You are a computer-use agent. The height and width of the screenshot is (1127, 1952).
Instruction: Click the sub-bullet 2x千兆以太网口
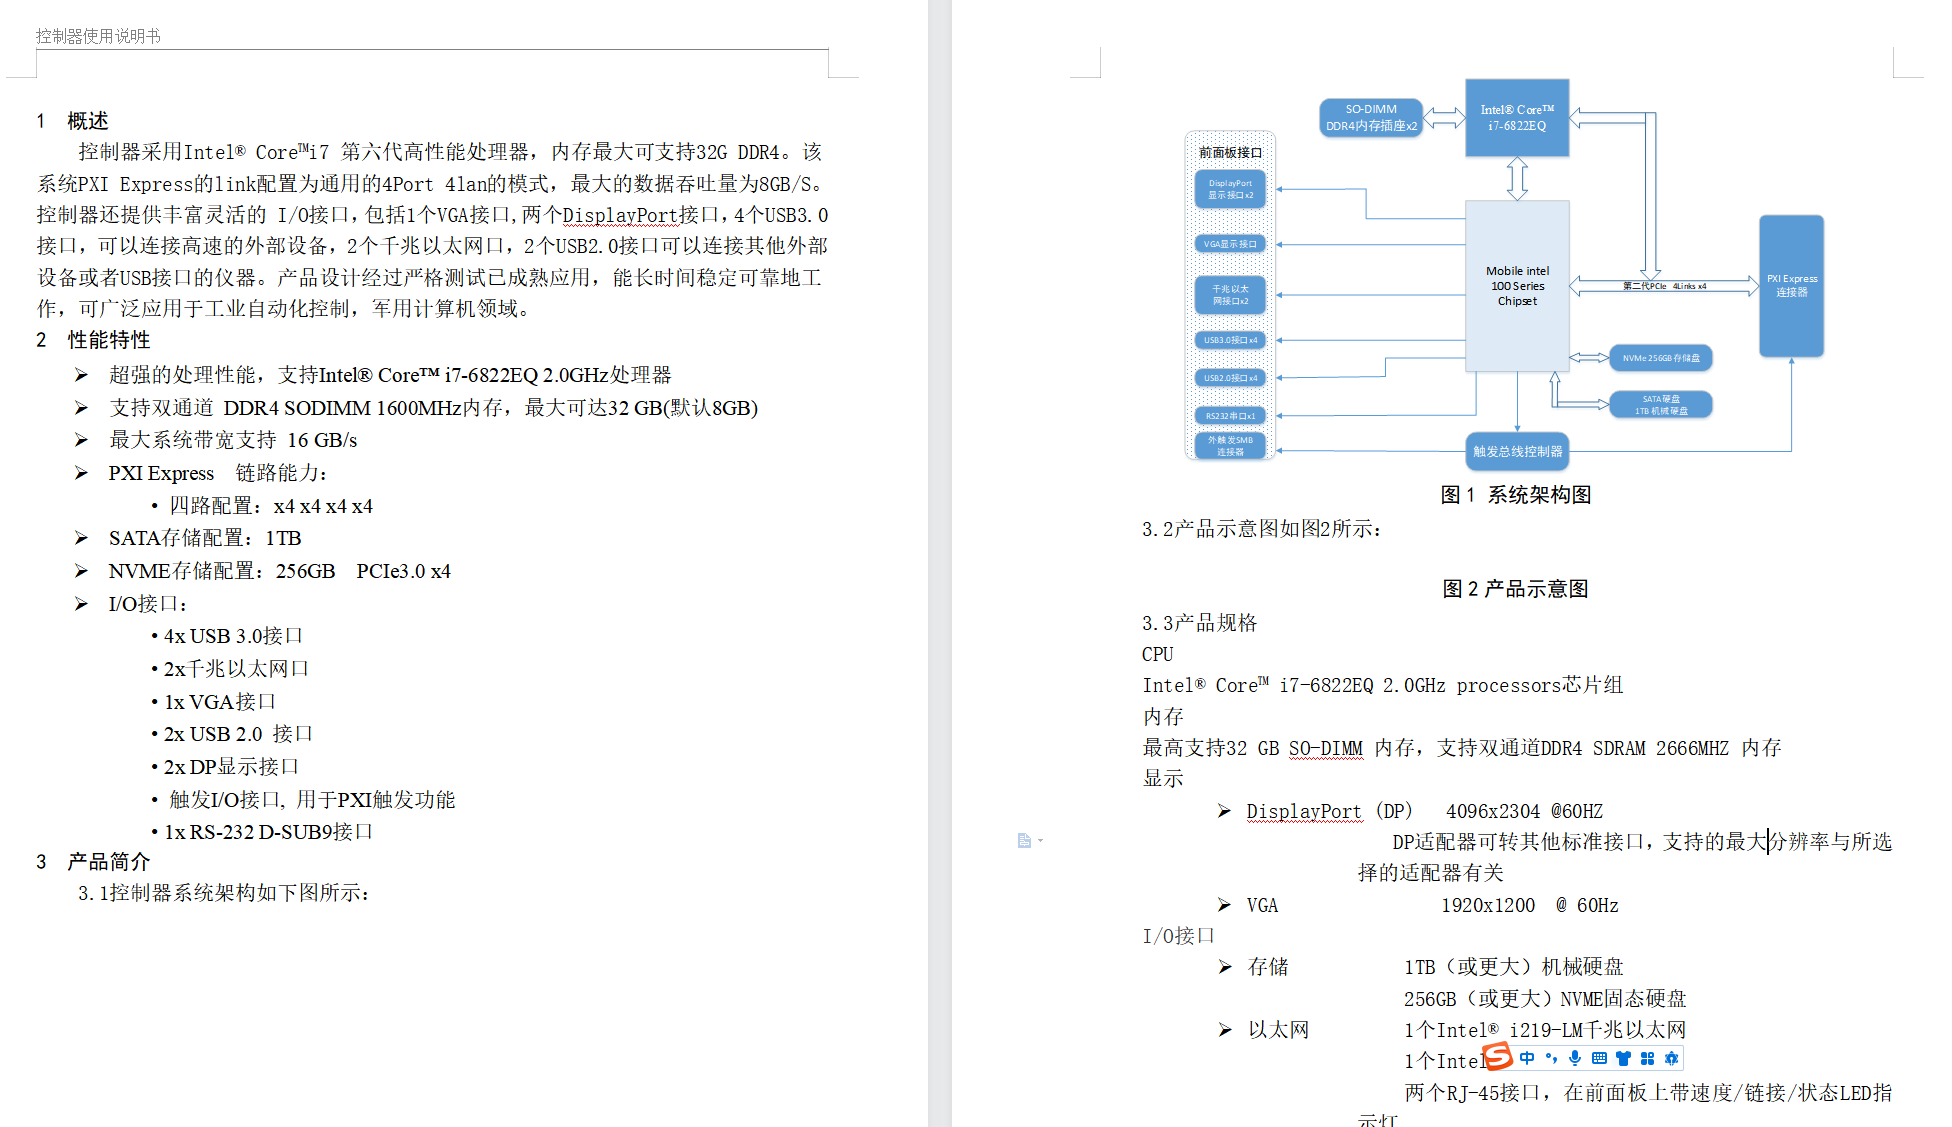[x=236, y=669]
